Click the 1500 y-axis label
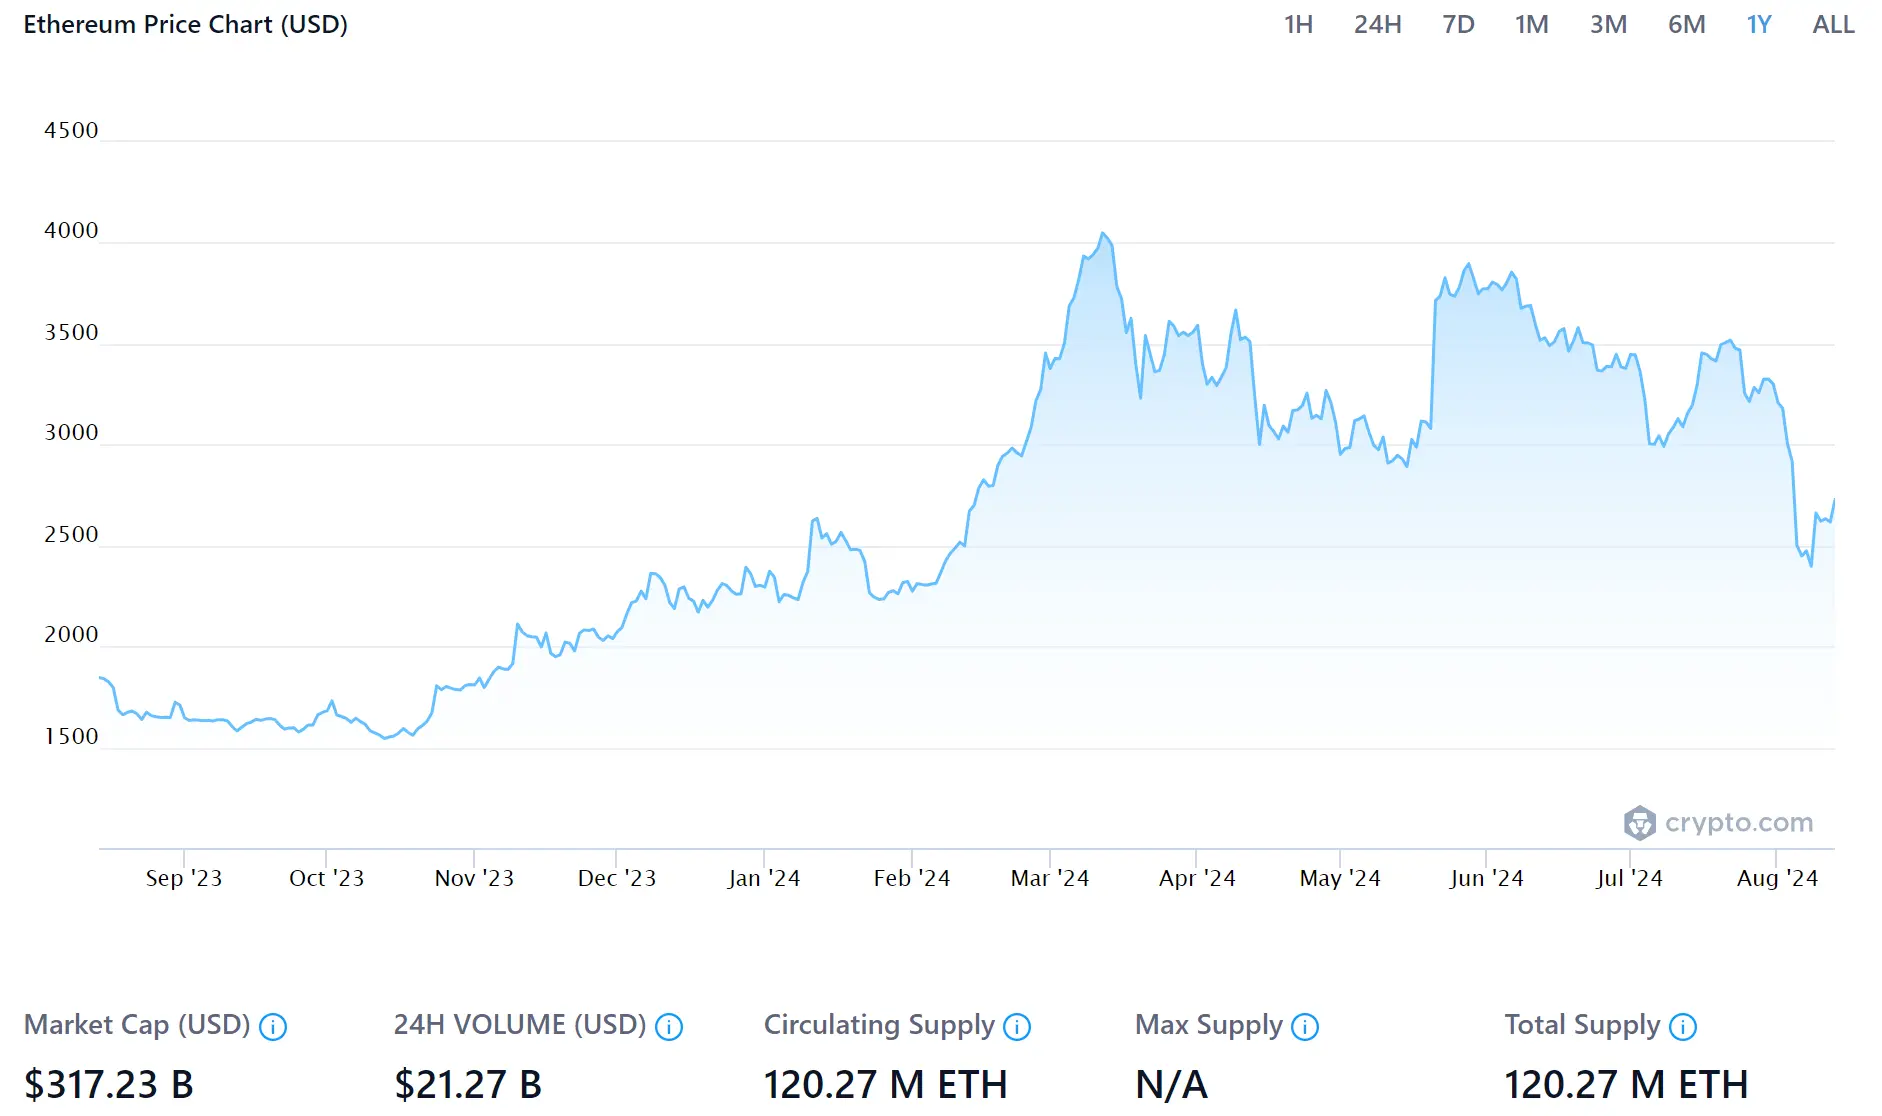The width and height of the screenshot is (1882, 1116). 71,736
